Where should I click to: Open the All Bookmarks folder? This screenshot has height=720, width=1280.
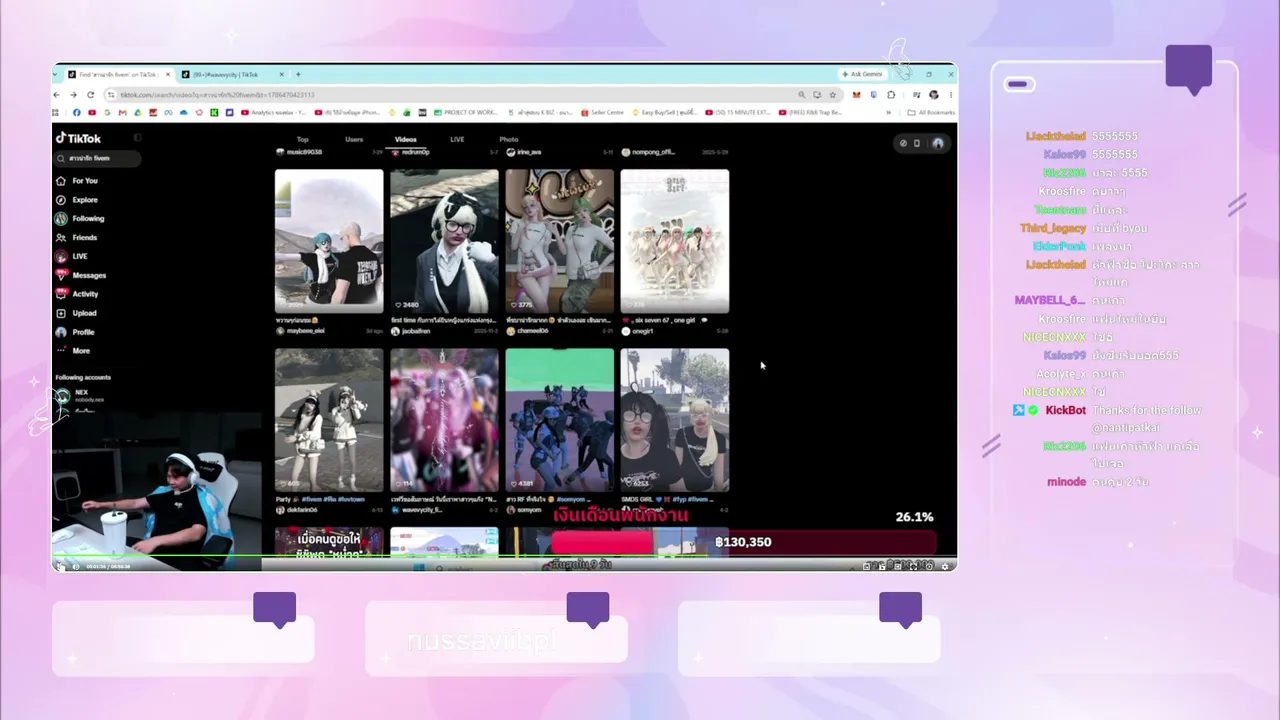[931, 113]
